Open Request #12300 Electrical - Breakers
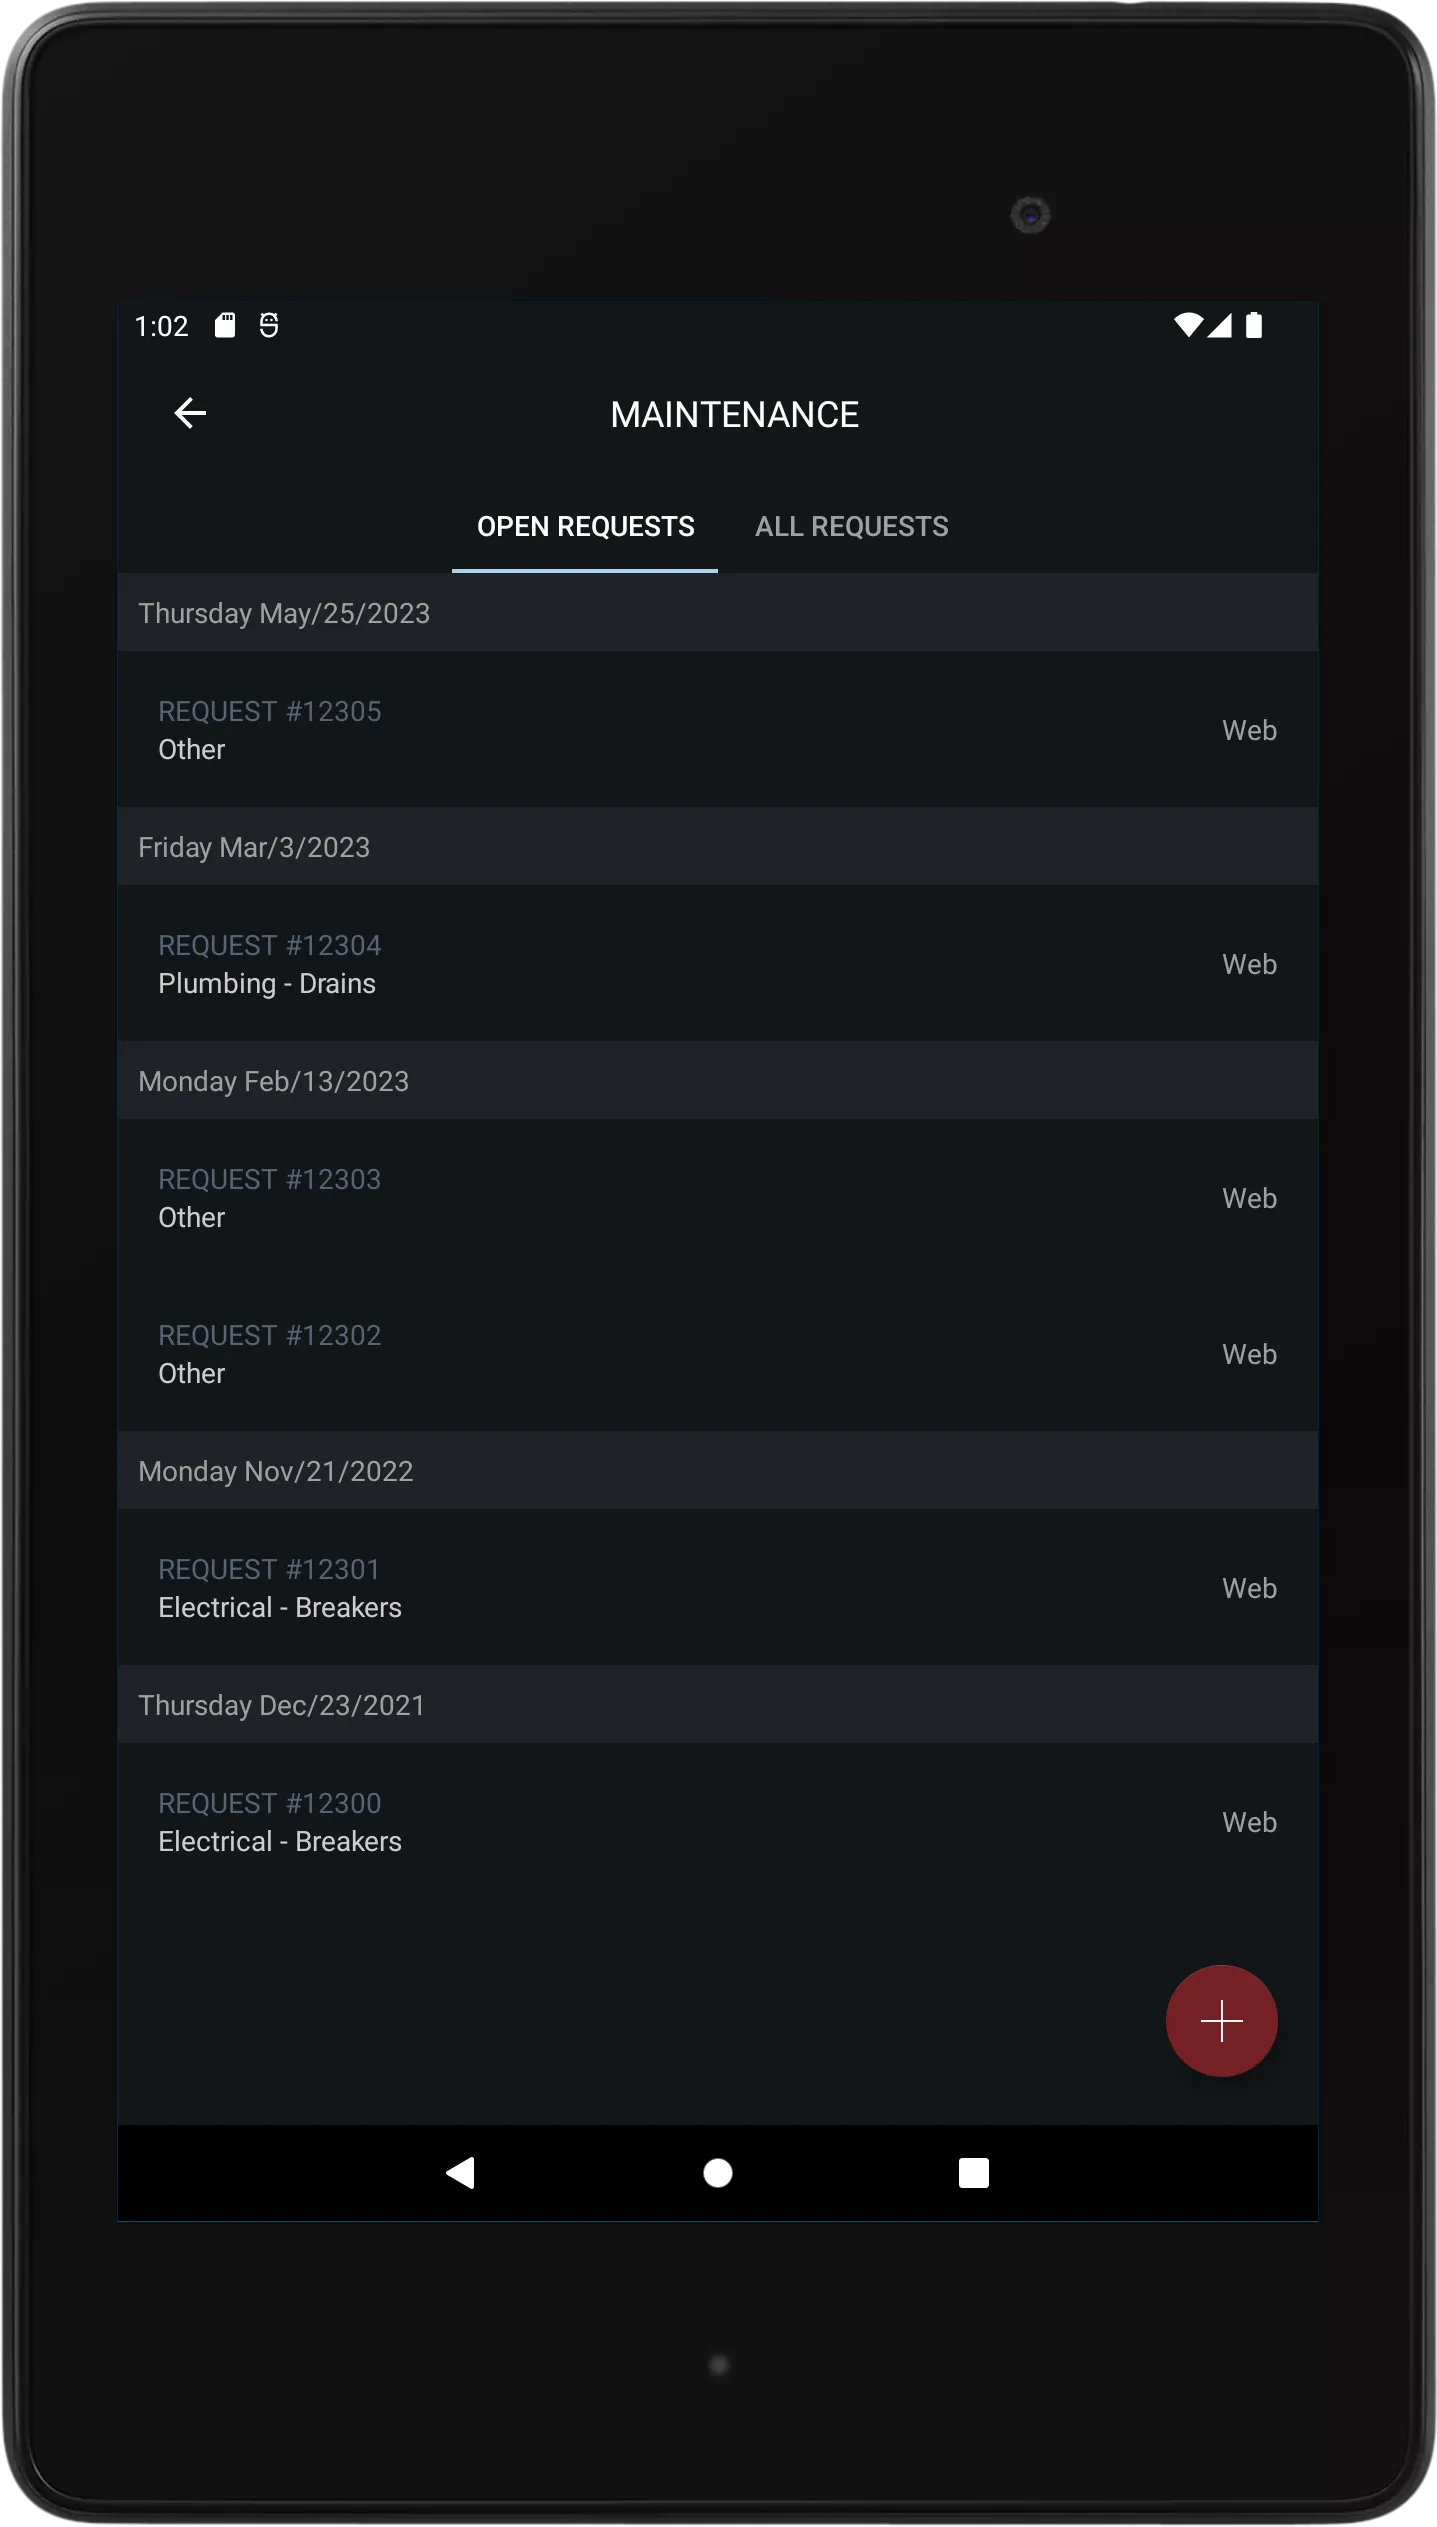This screenshot has width=1437, height=2527. [x=718, y=1822]
